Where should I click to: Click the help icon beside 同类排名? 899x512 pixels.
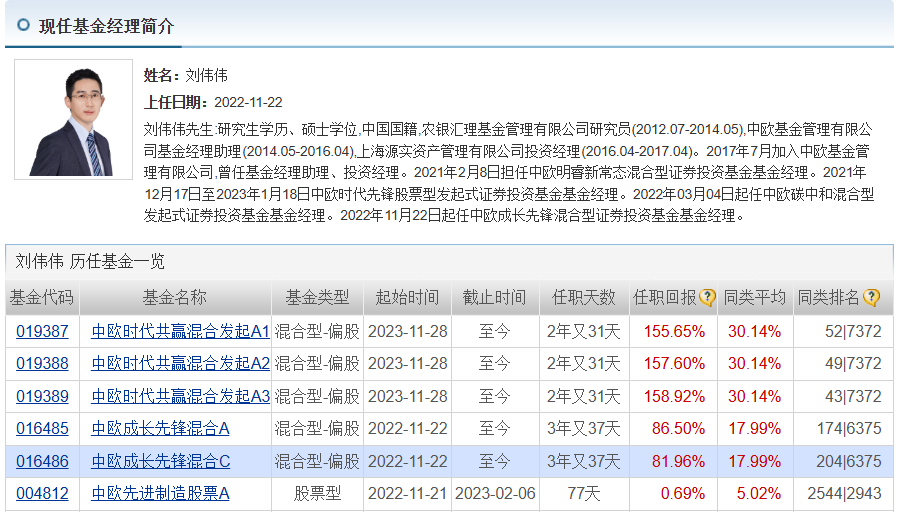tap(871, 298)
